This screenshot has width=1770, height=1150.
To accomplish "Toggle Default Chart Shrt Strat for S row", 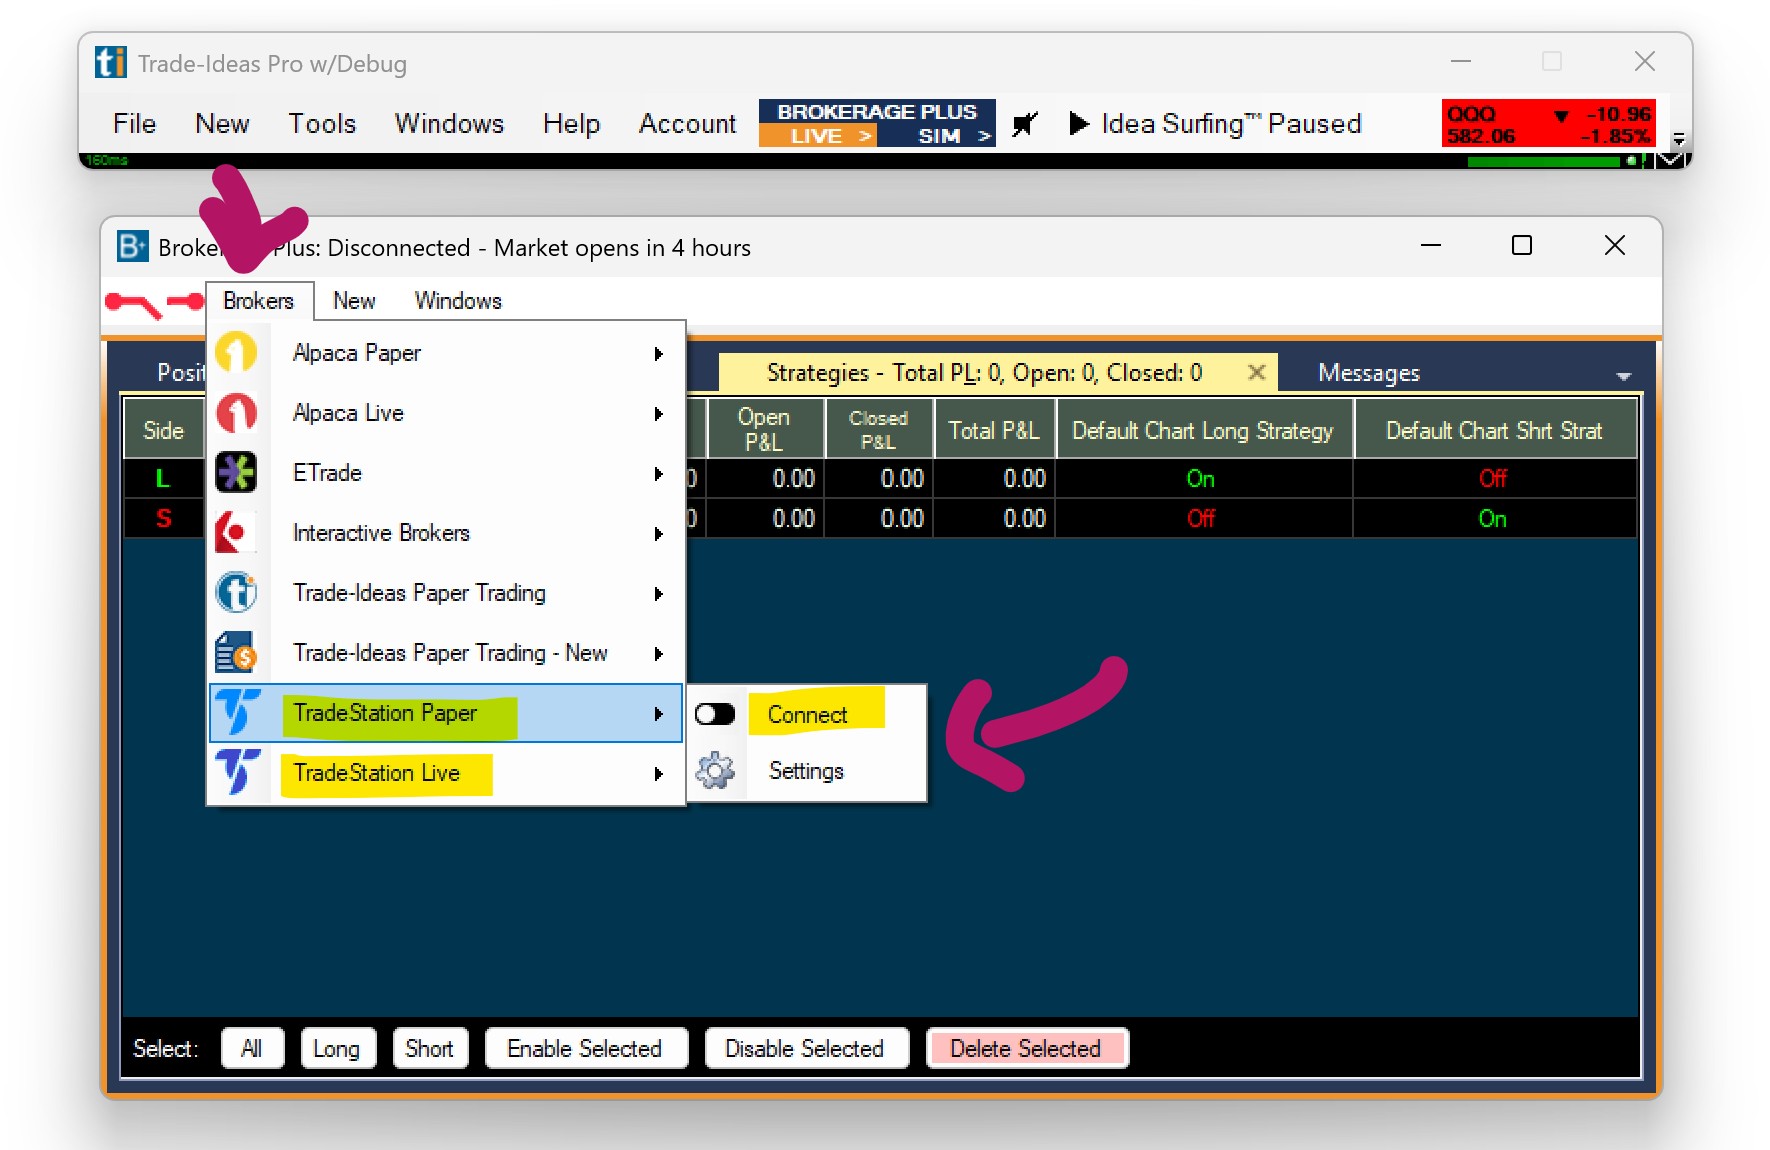I will (x=1492, y=519).
